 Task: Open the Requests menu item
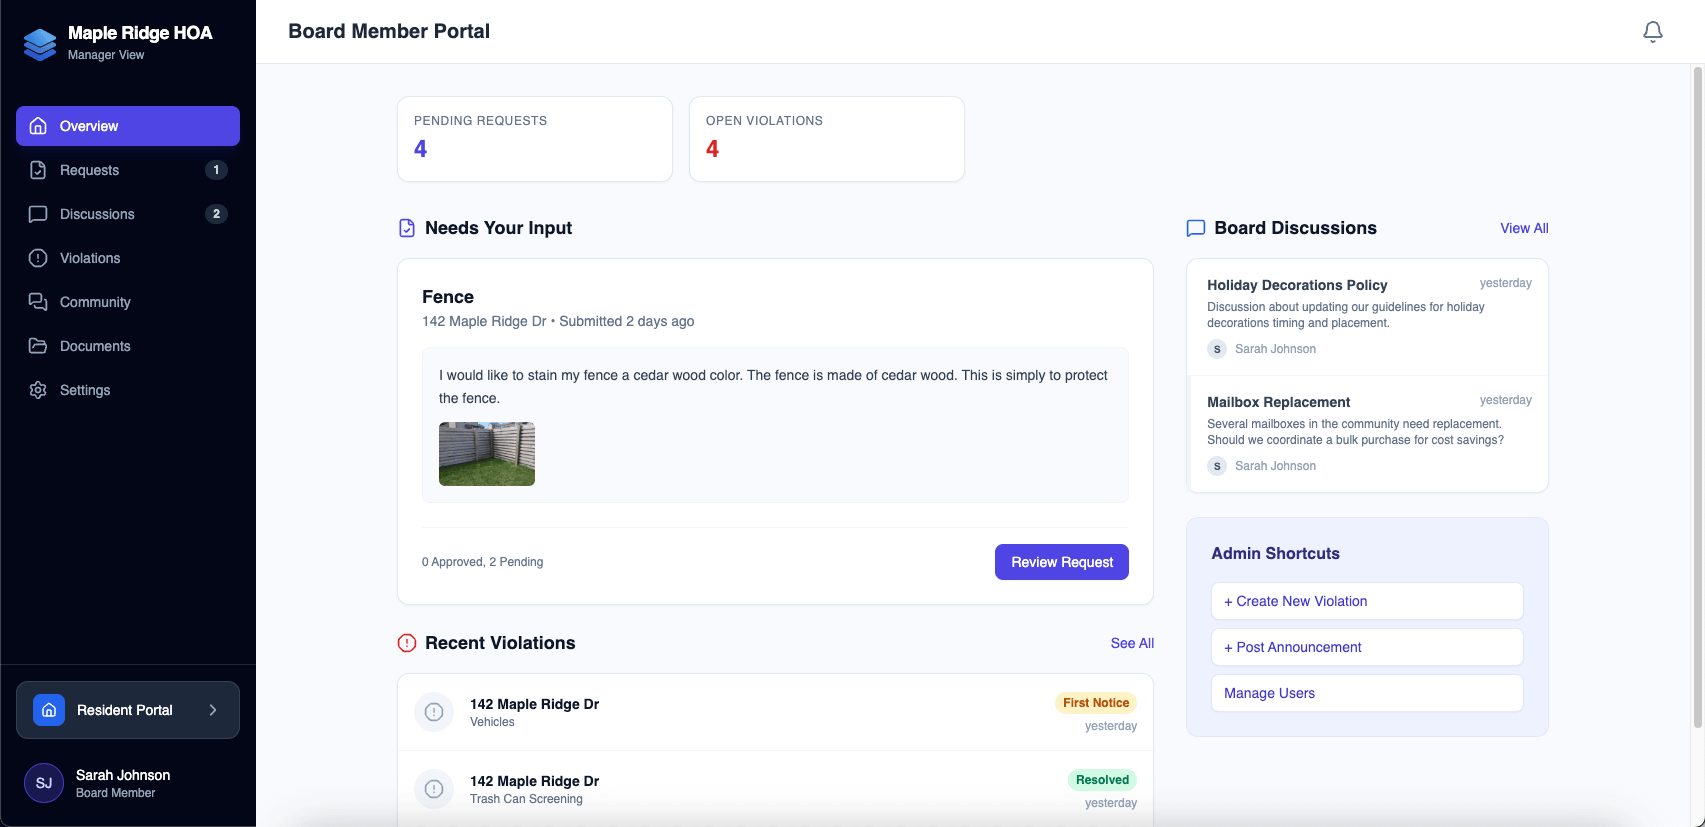(x=128, y=170)
